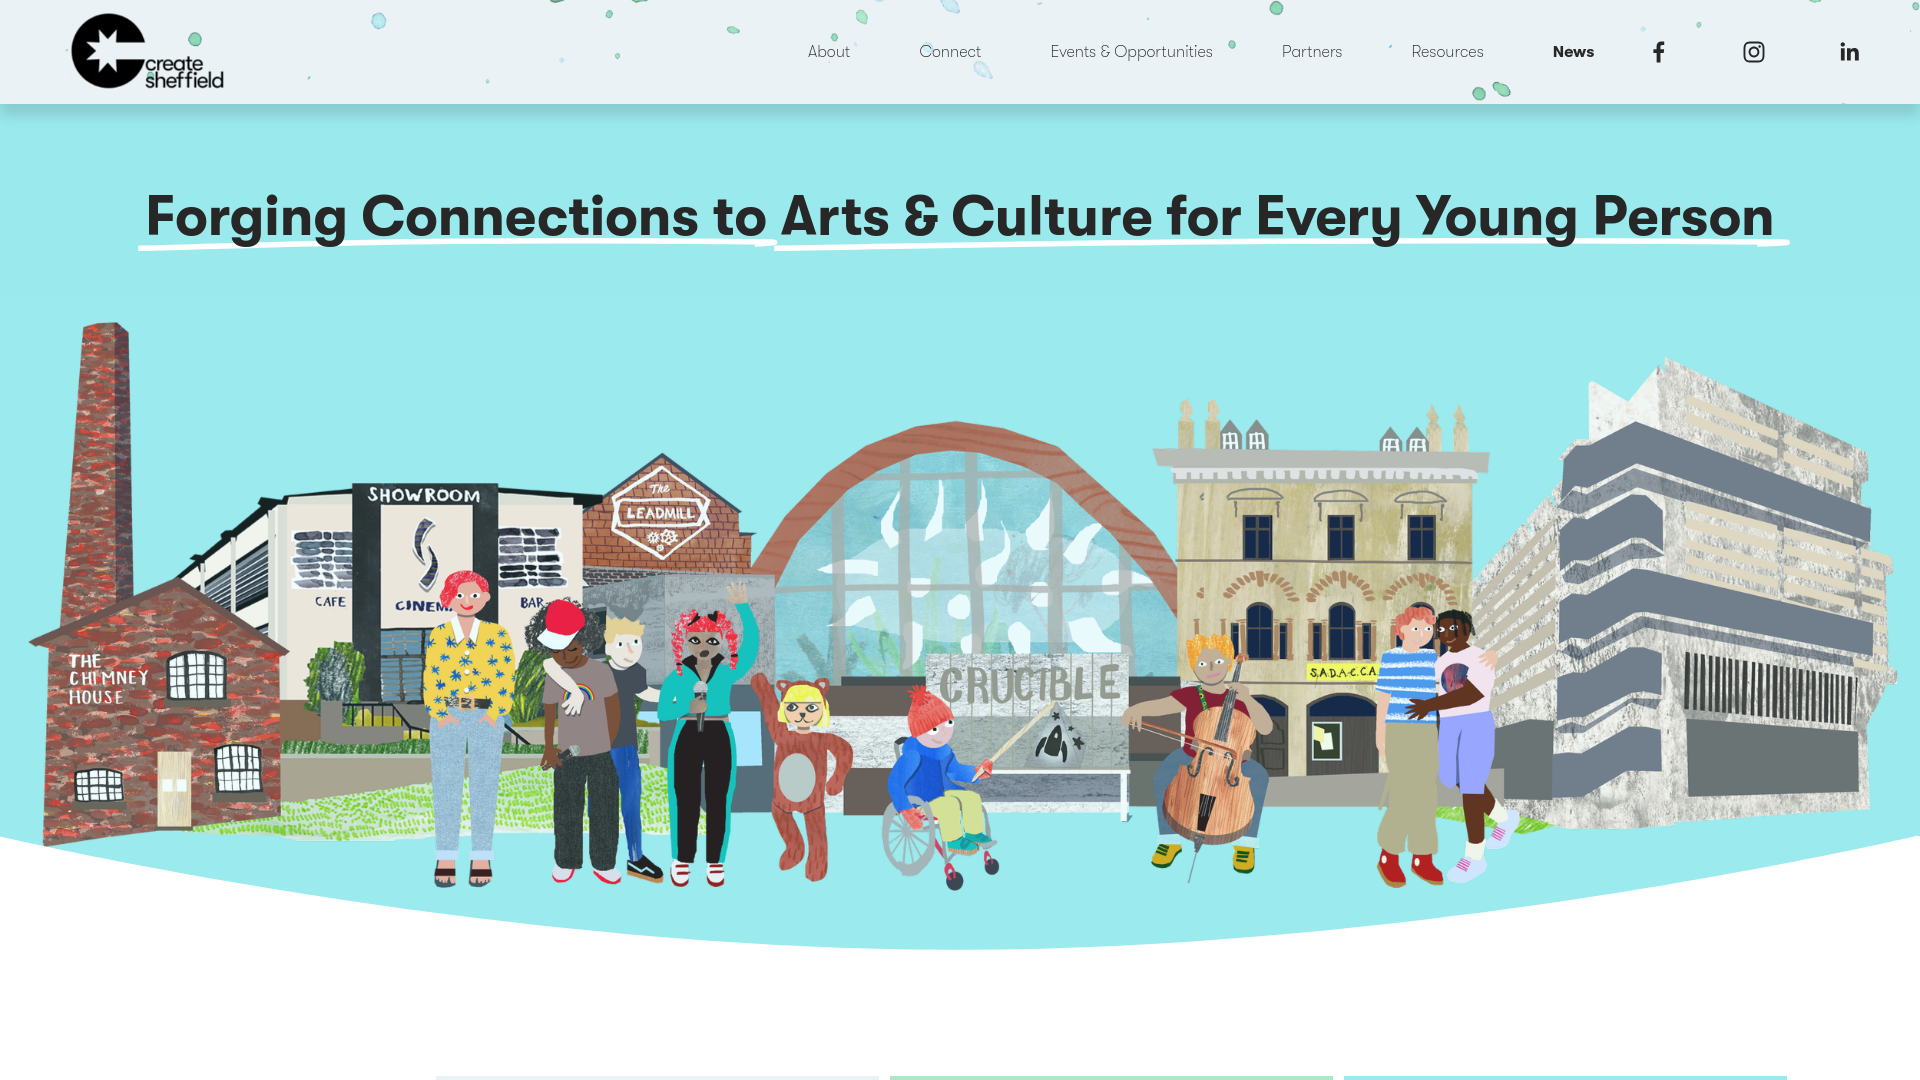Open the Facebook page icon
This screenshot has height=1080, width=1920.
(1658, 52)
